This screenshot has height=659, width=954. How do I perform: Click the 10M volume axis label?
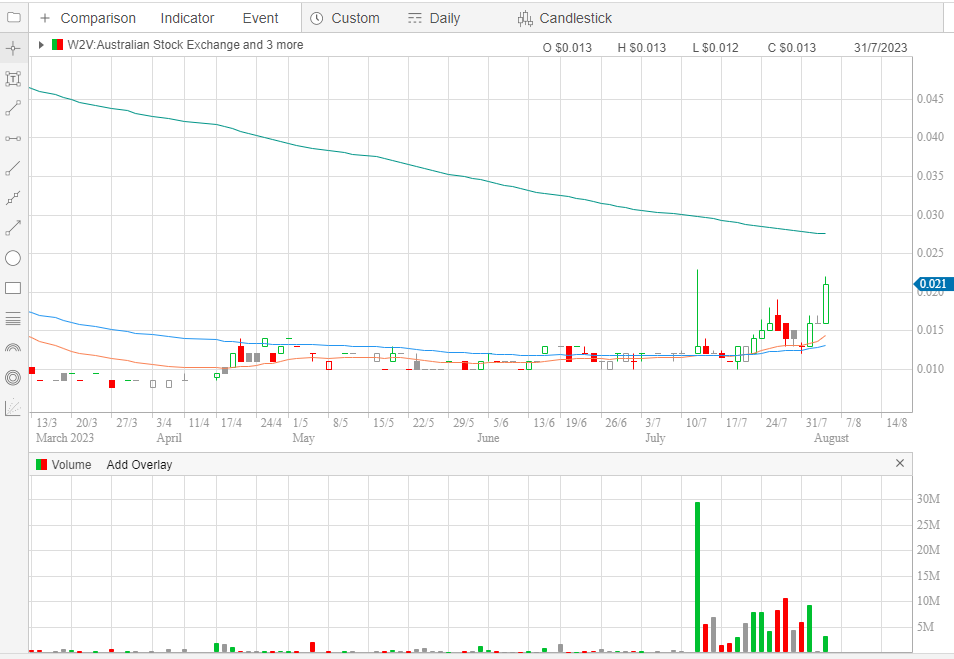click(x=928, y=601)
